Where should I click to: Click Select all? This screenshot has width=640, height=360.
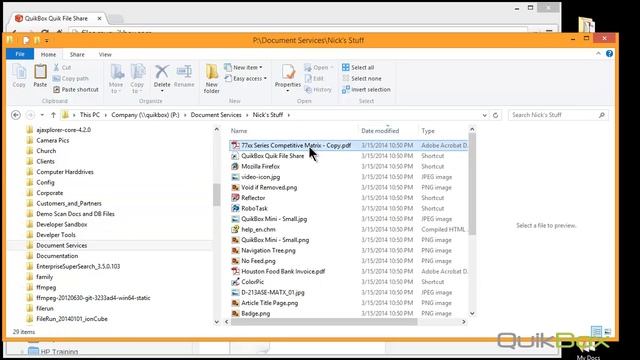(x=358, y=67)
